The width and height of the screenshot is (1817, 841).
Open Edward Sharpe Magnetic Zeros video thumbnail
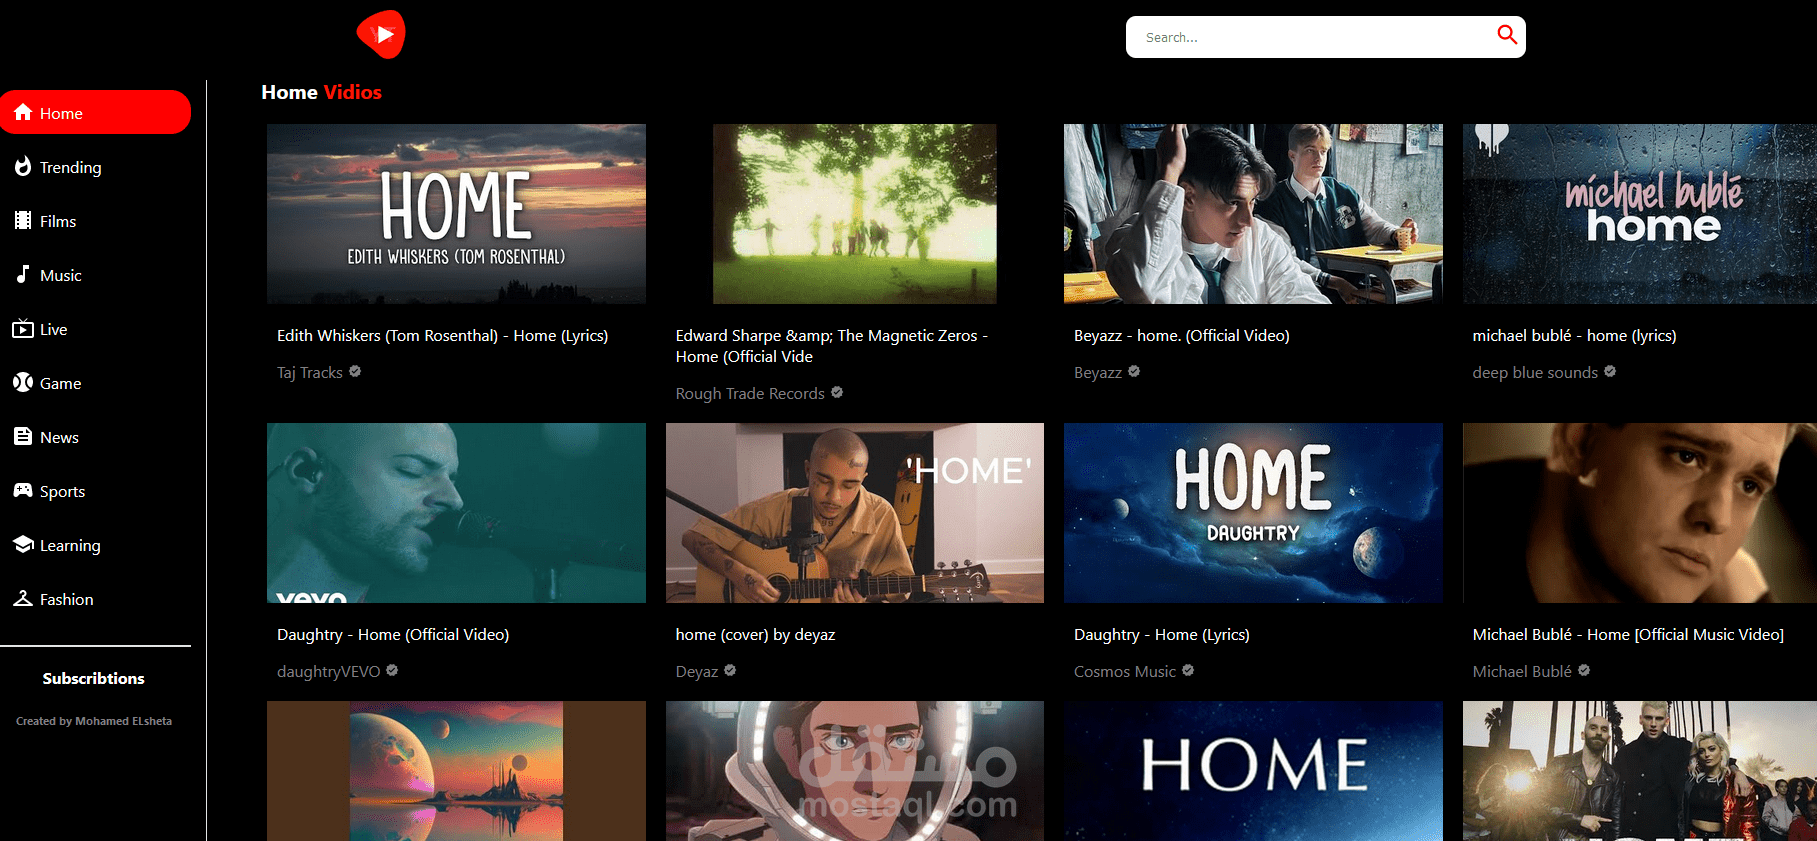[855, 214]
